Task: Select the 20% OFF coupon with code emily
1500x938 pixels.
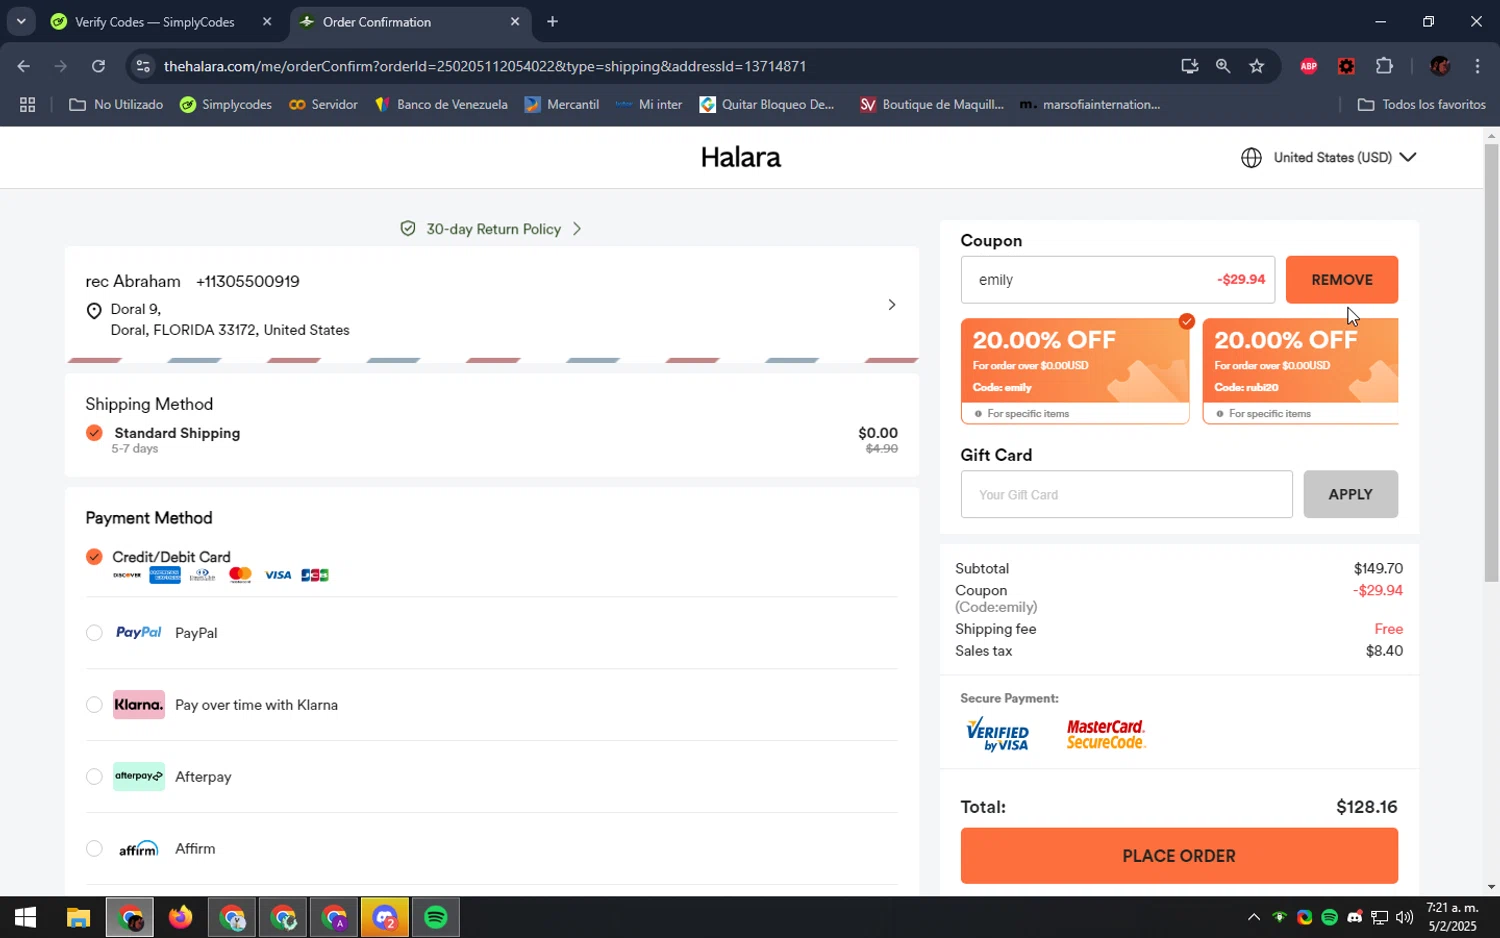Action: click(x=1075, y=371)
